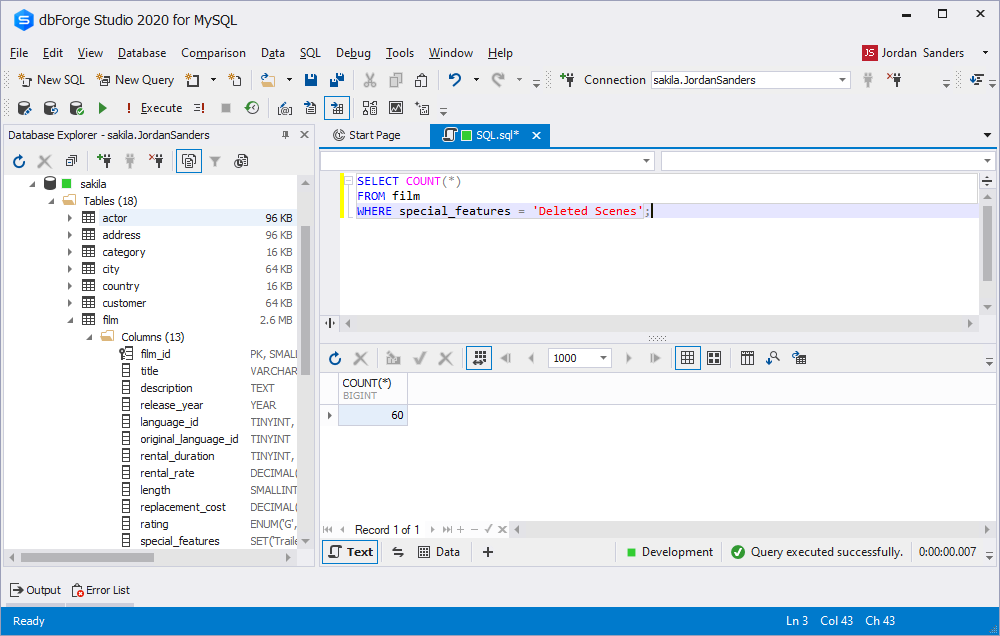Switch results to card view icon

[x=714, y=358]
